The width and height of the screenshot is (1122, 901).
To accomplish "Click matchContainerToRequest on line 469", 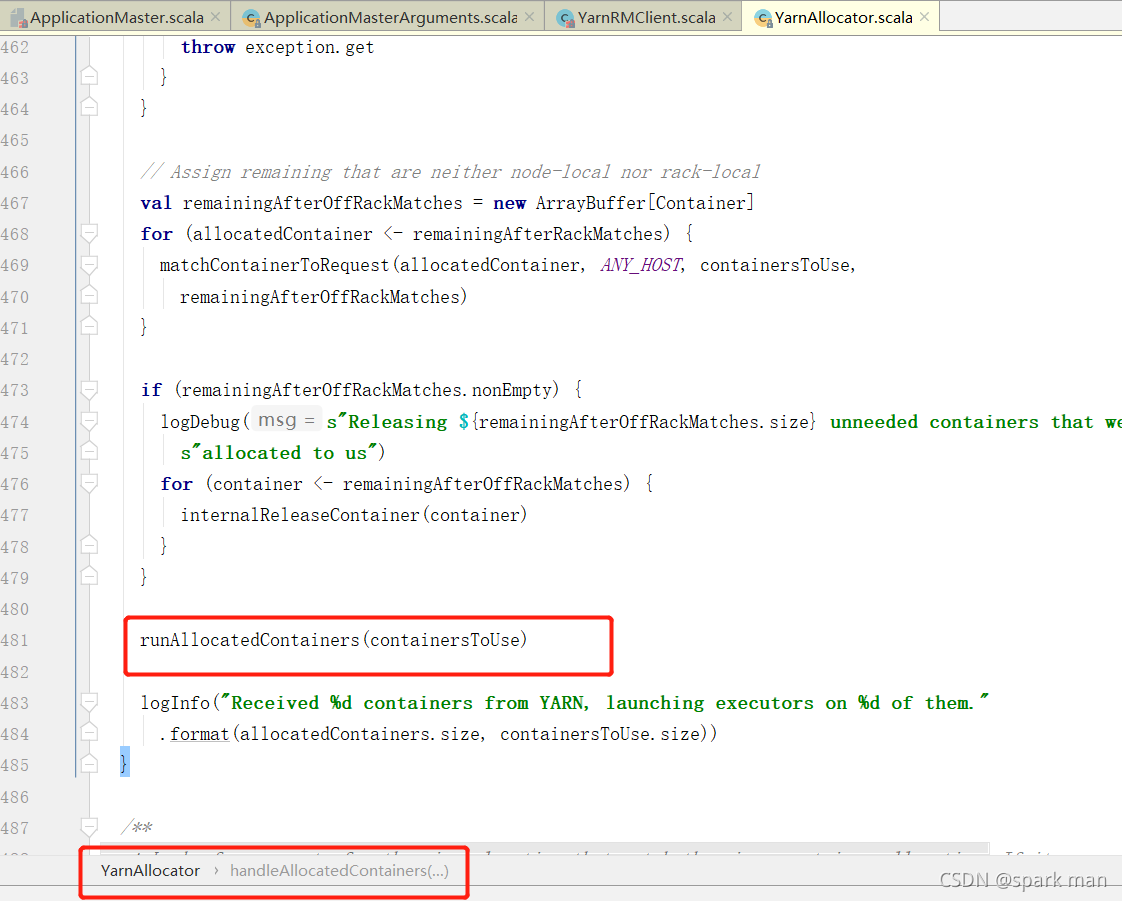I will [274, 265].
